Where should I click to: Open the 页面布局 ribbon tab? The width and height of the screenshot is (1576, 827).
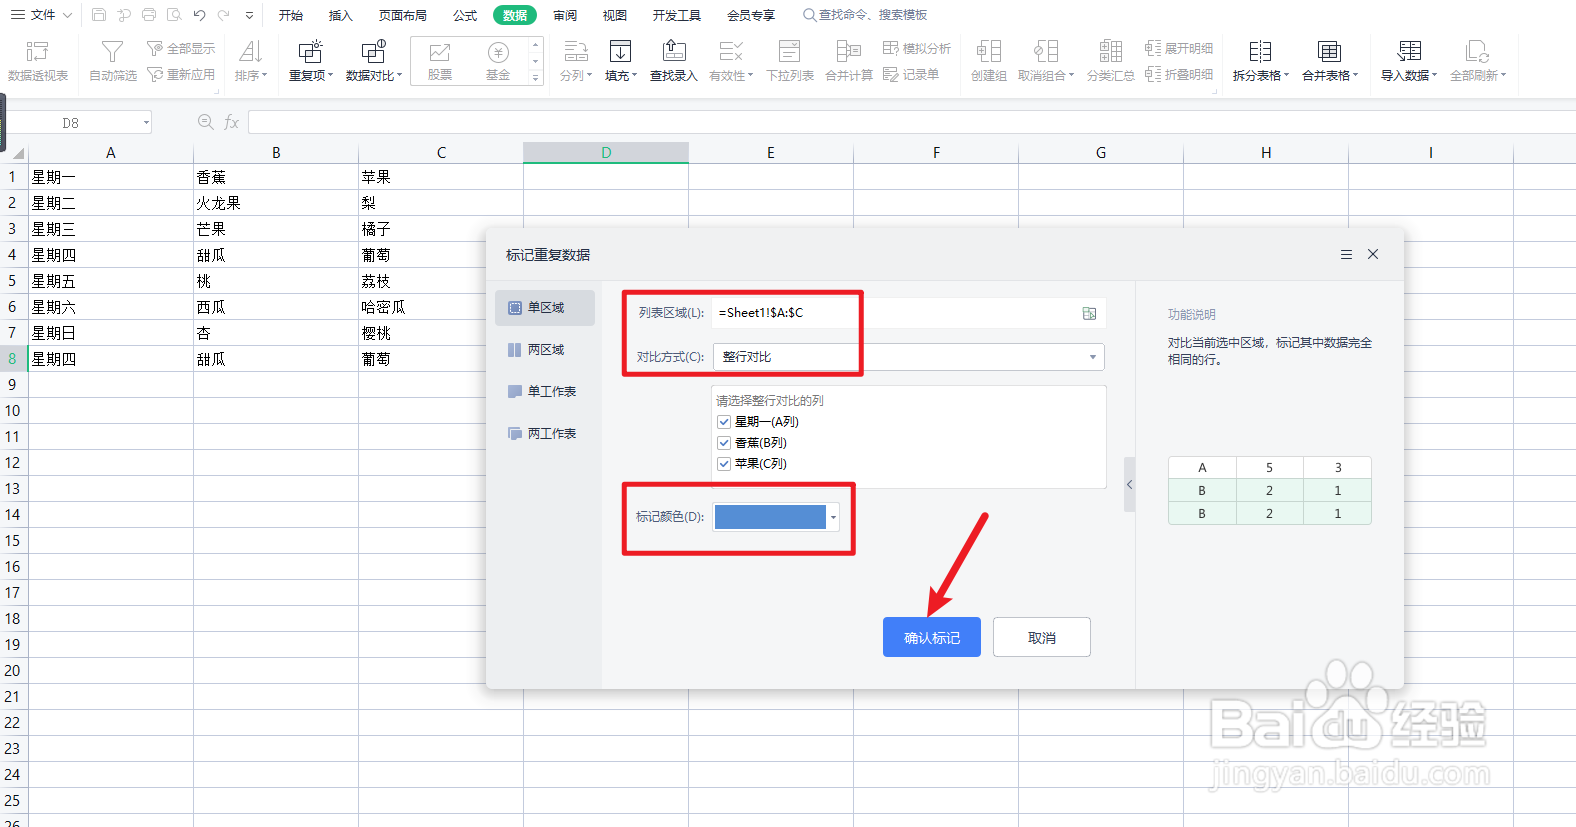(x=403, y=15)
